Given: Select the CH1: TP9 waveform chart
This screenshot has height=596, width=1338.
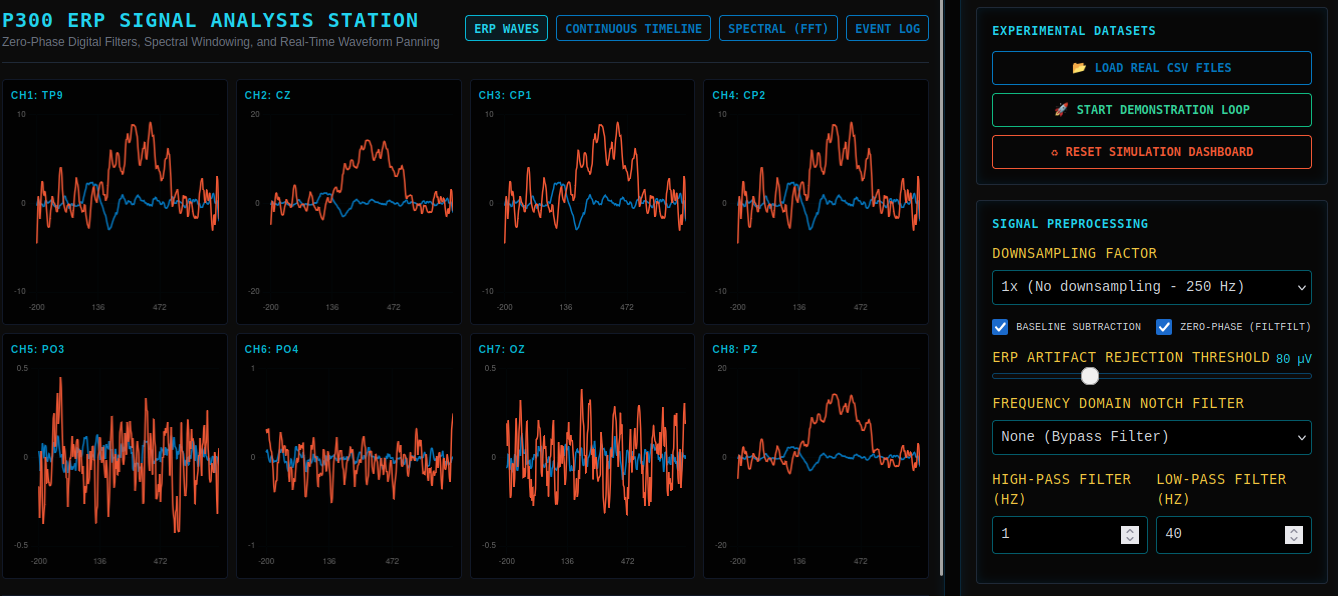Looking at the screenshot, I should 115,202.
